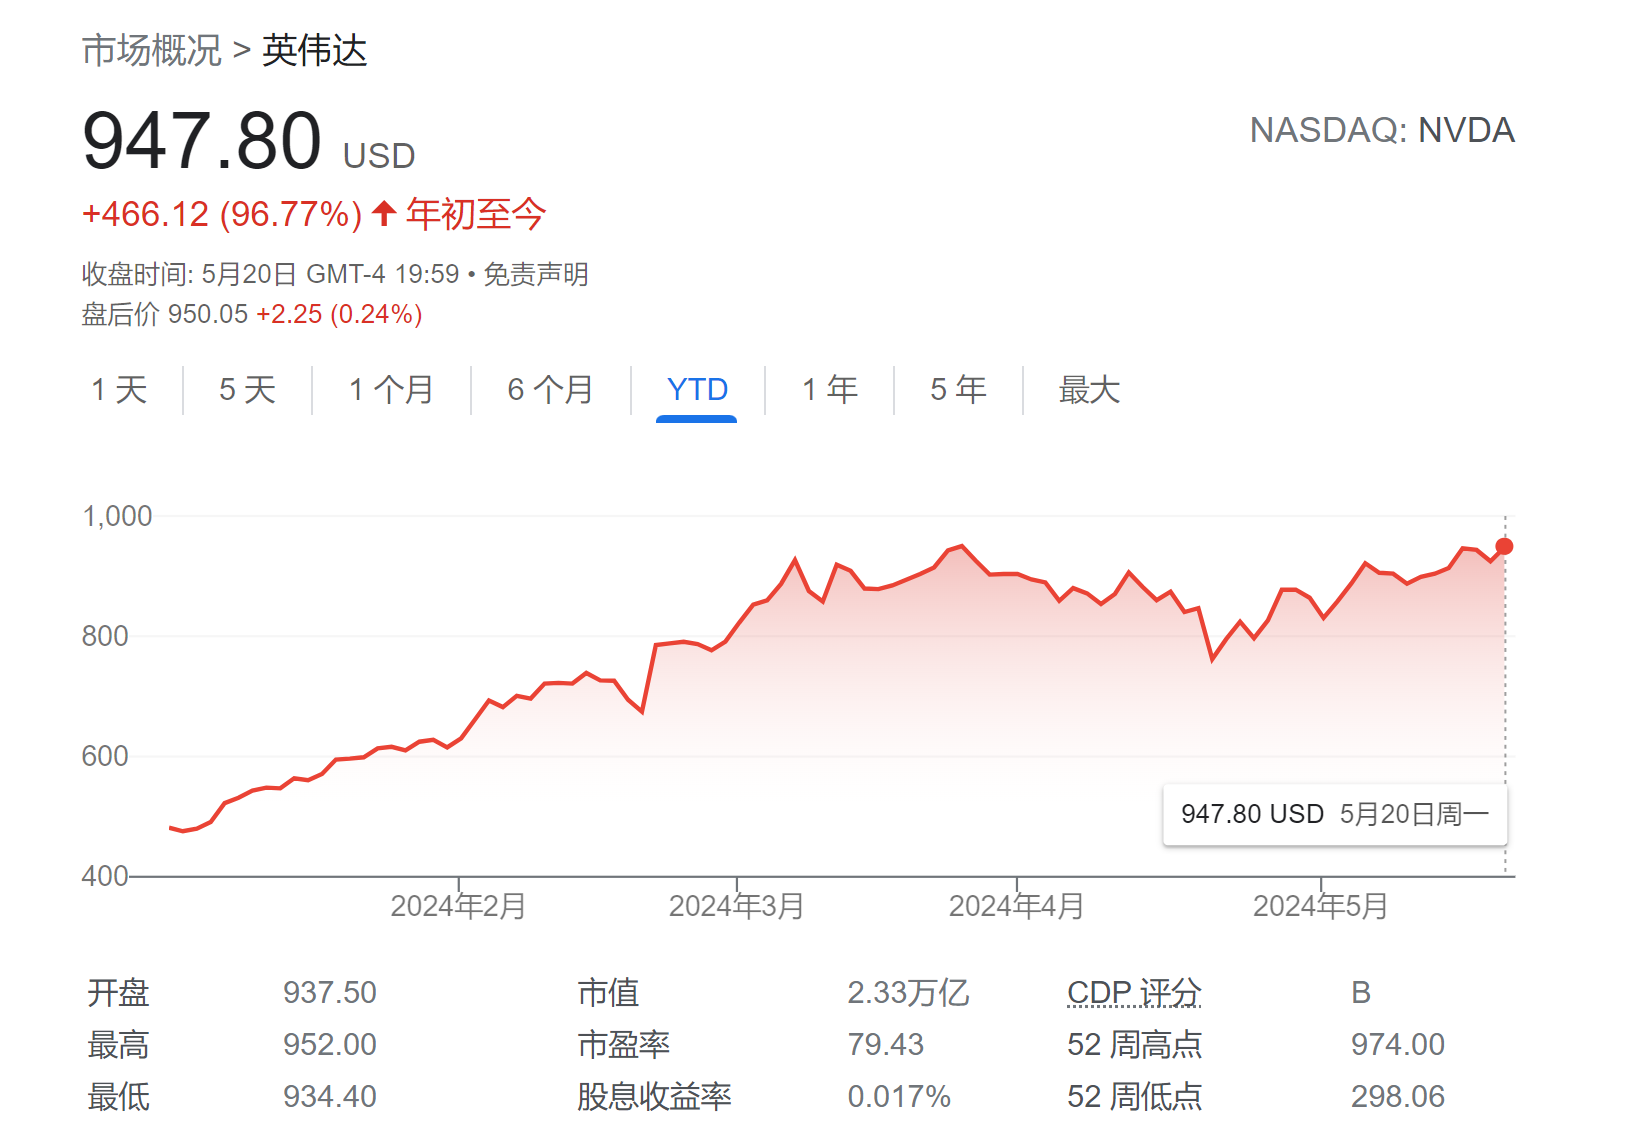
Task: Click the tooltip showing 947.80 USD
Action: click(1335, 813)
